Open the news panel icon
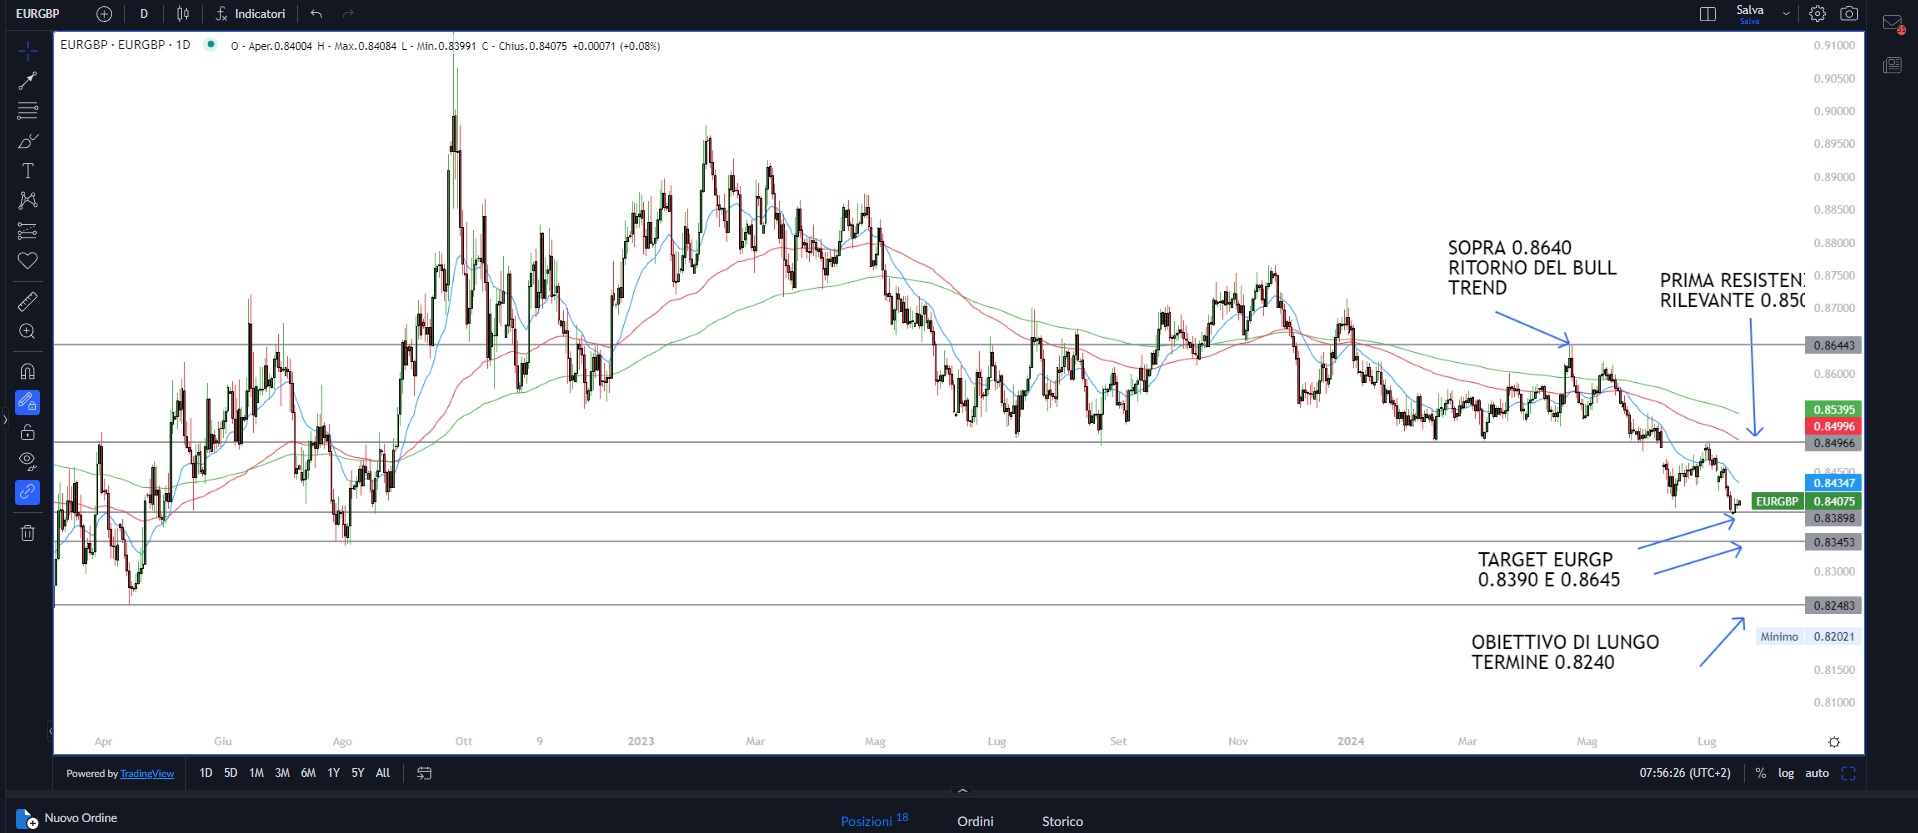Viewport: 1918px width, 833px height. click(1892, 65)
